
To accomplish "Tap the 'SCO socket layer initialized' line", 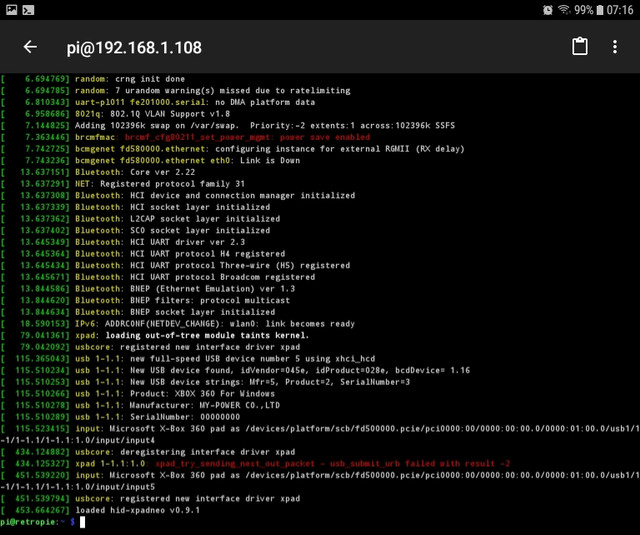I will pos(135,230).
